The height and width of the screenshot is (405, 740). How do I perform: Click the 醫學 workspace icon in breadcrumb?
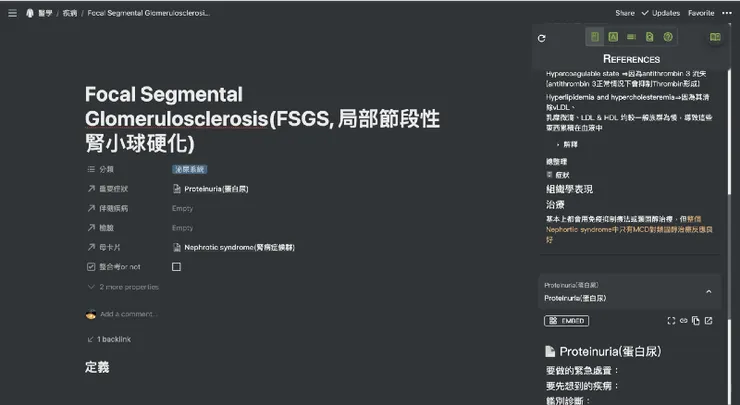30,13
